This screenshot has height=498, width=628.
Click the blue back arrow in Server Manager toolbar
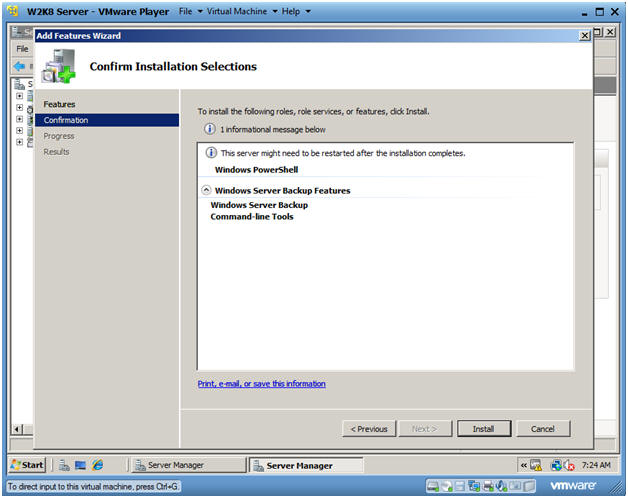pyautogui.click(x=19, y=66)
